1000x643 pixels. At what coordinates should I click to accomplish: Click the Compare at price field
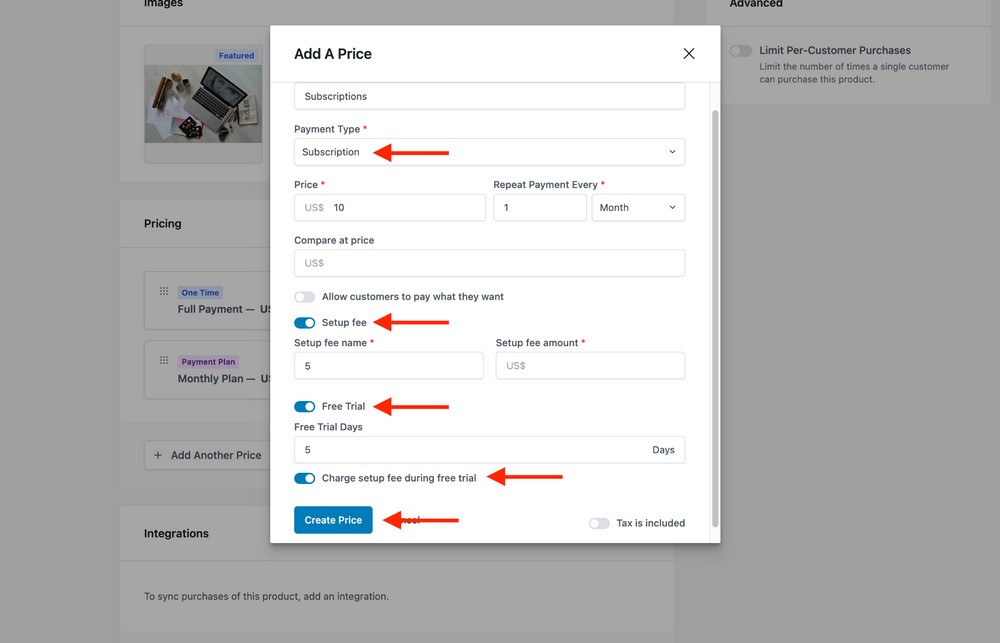(489, 262)
